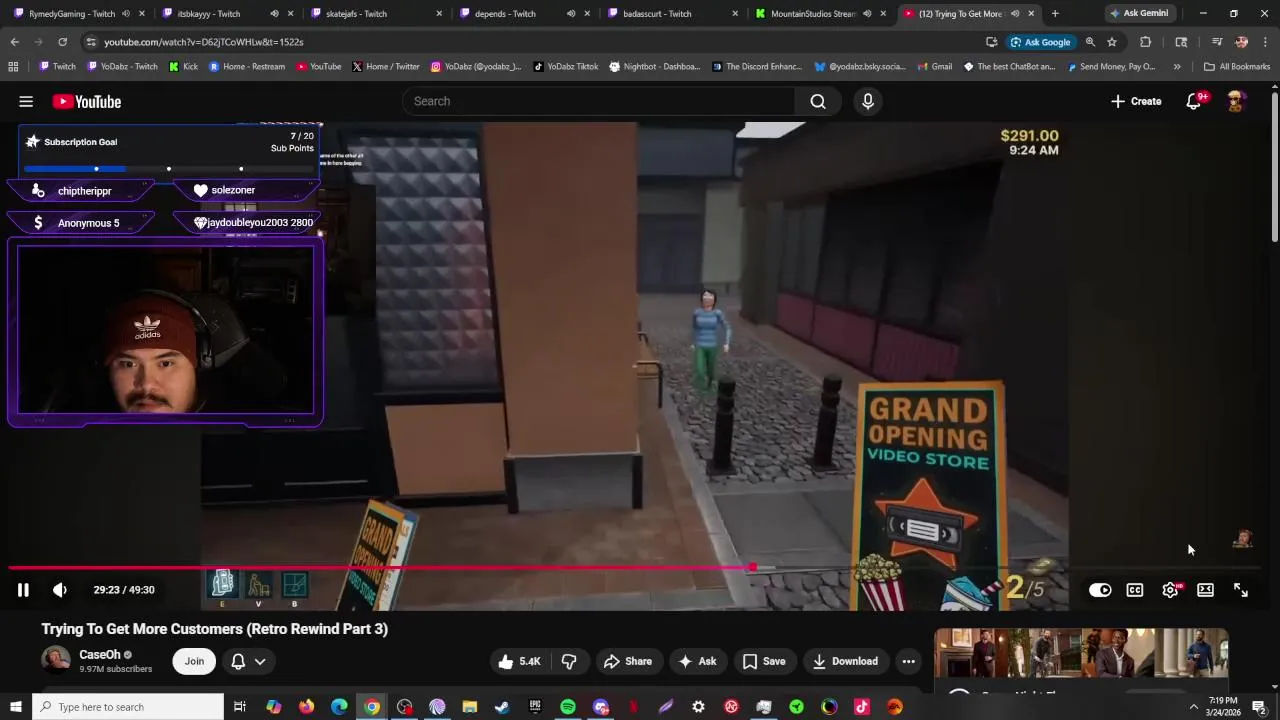Open the Nightbot Dashboard bookmark
Screen dimensions: 1280x720
click(x=654, y=67)
